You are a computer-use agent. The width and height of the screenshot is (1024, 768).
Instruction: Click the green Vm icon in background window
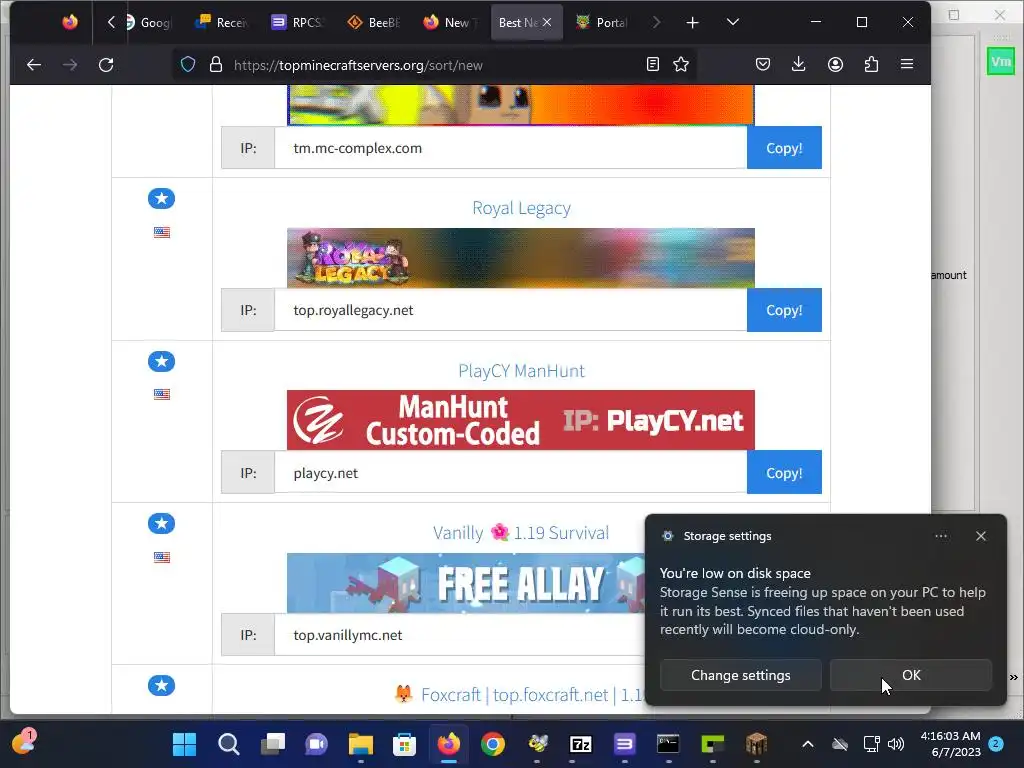(1000, 62)
